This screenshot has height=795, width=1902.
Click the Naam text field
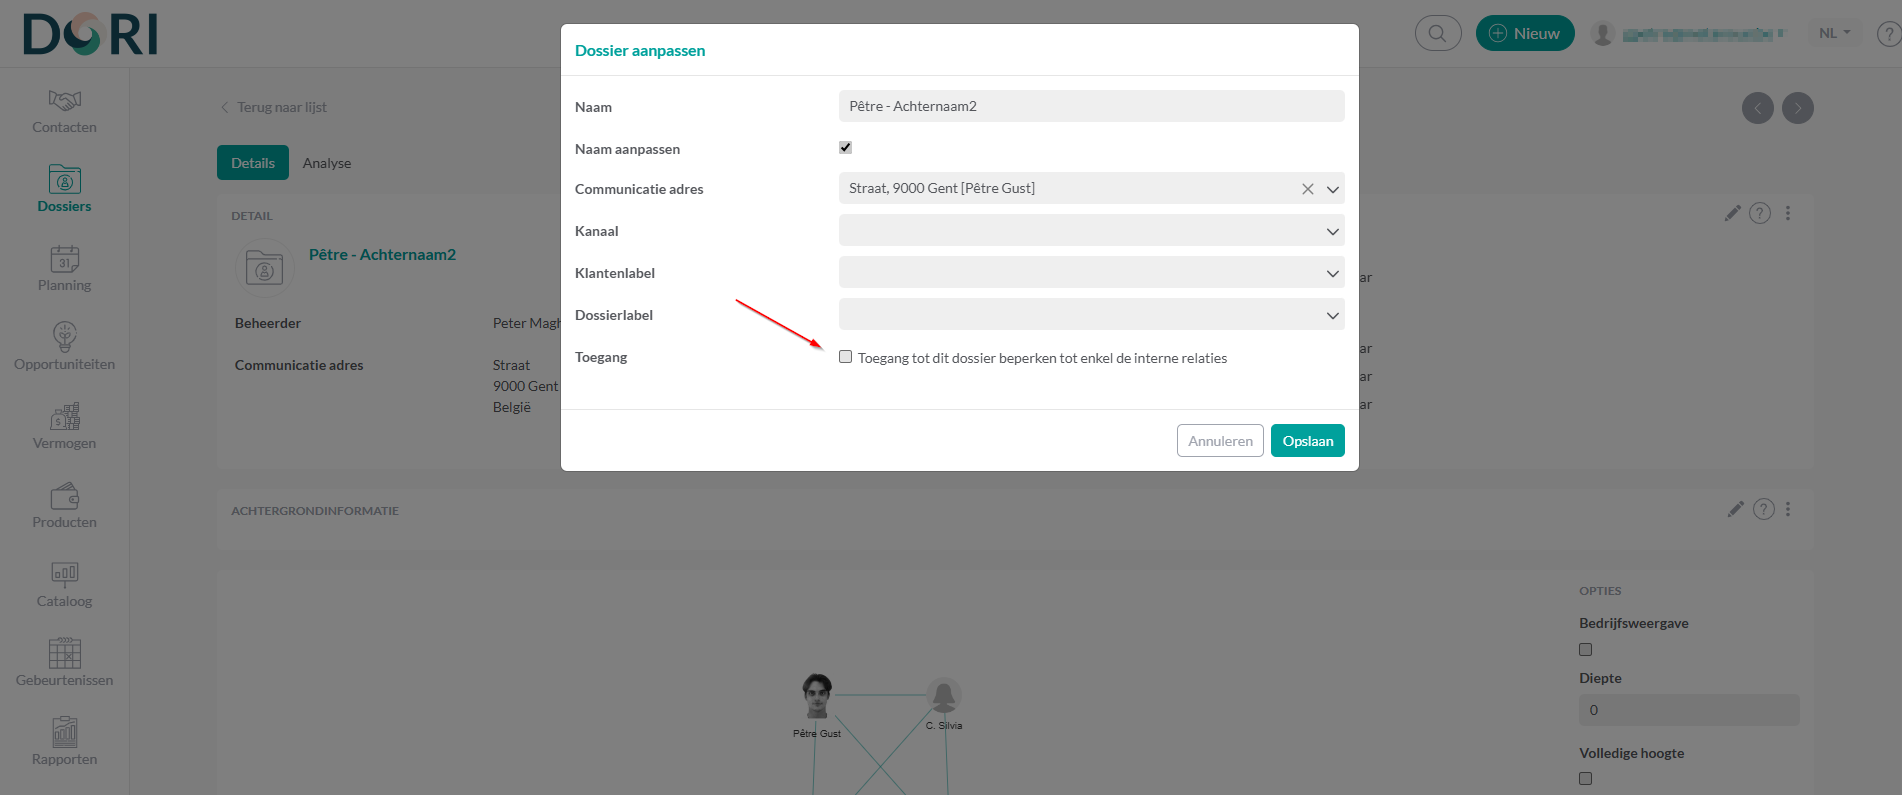pyautogui.click(x=1091, y=106)
